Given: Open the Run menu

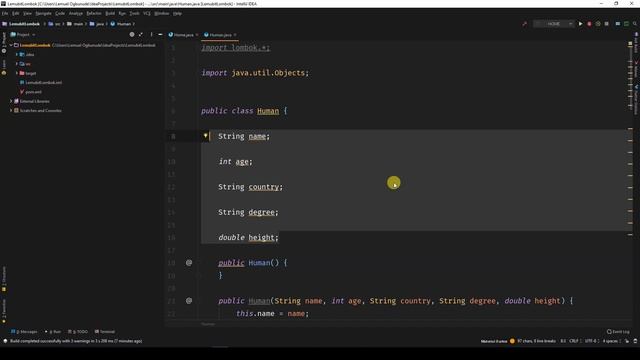Looking at the screenshot, I should tap(122, 13).
